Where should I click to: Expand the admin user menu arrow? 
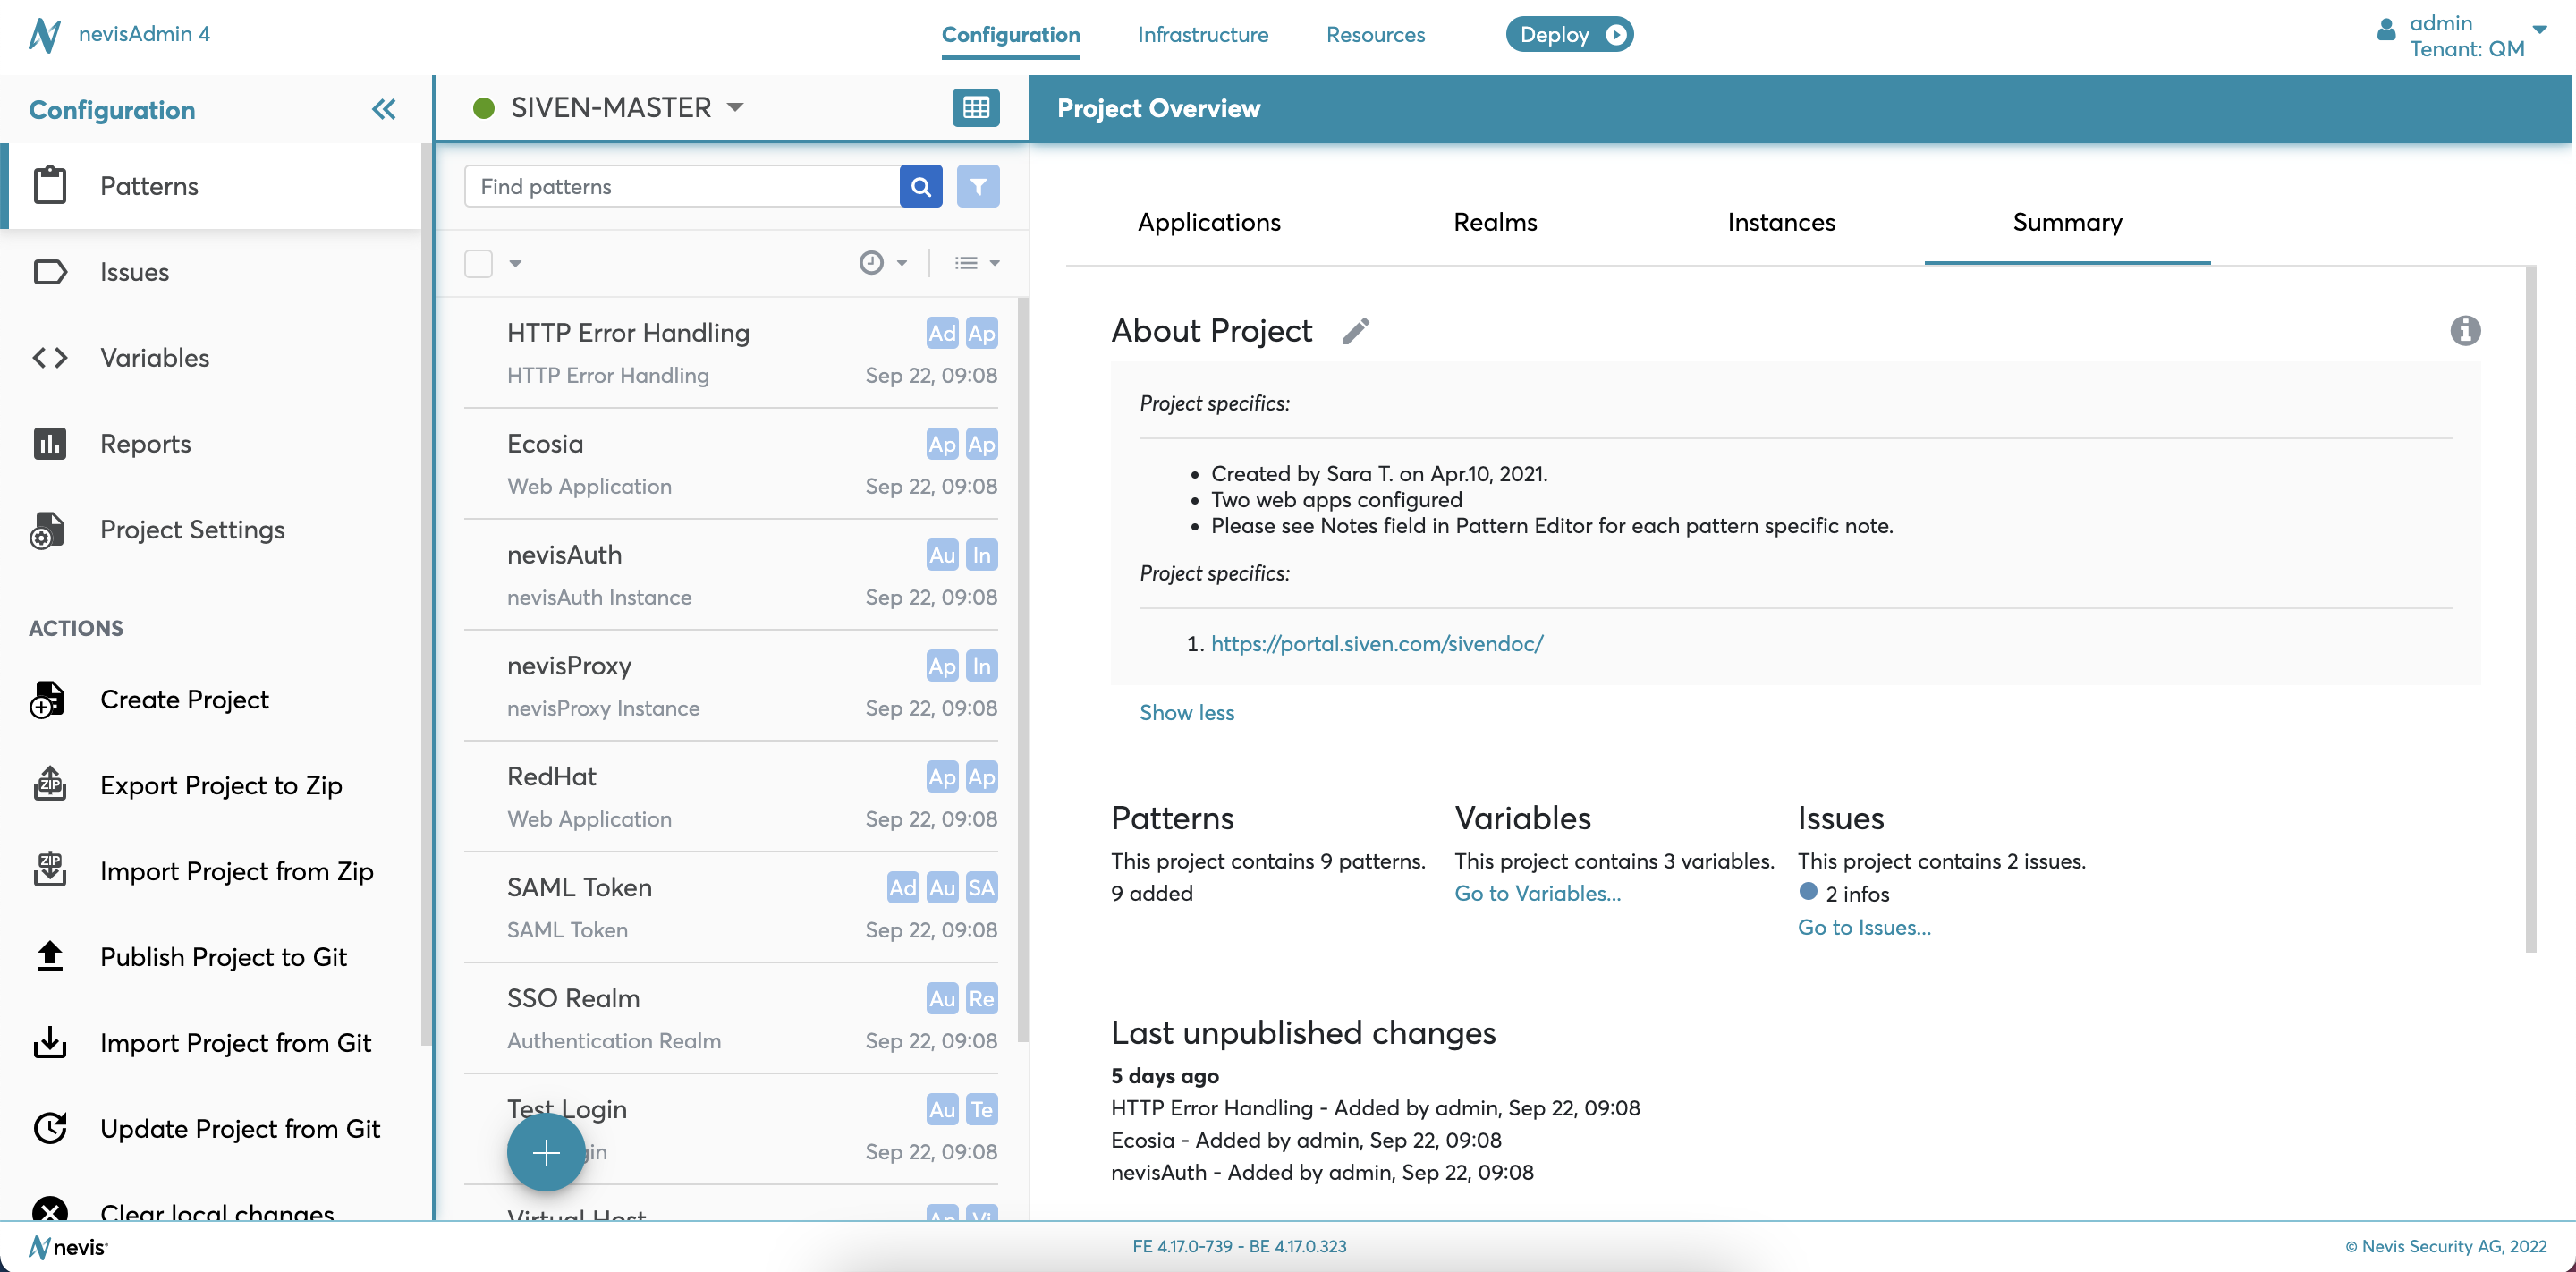click(2539, 30)
